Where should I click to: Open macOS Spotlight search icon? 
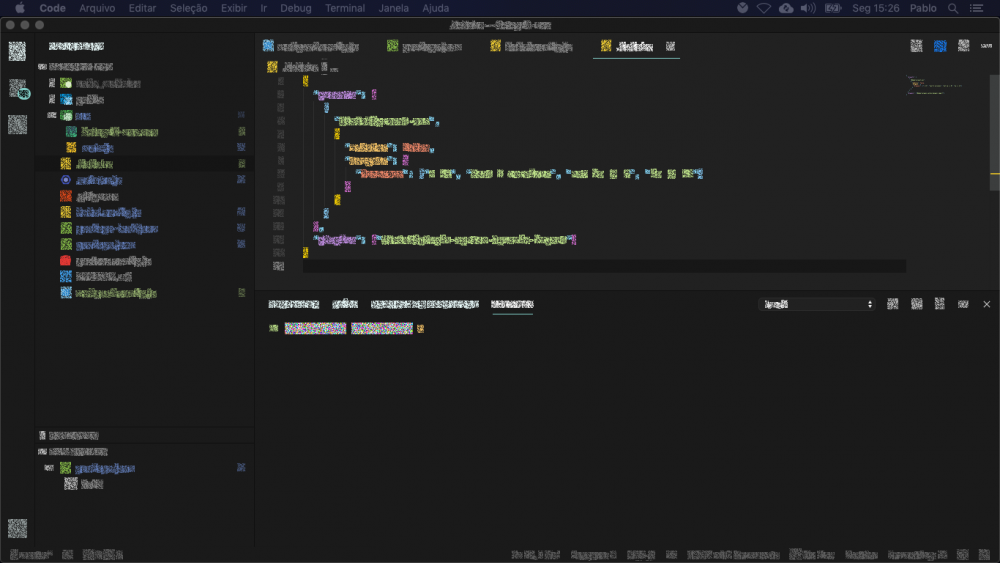953,8
